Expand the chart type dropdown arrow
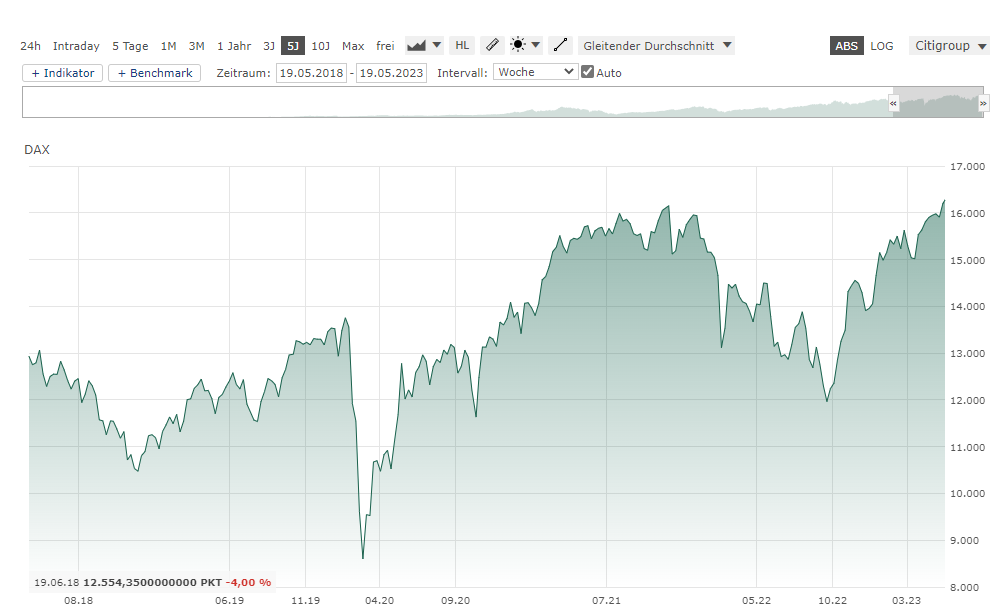This screenshot has height=608, width=994. [437, 45]
